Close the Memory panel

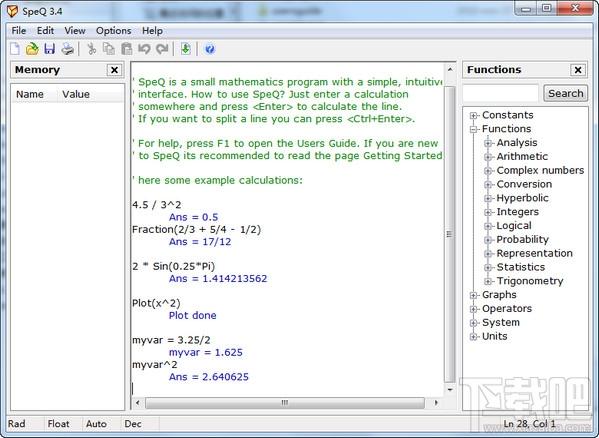point(114,70)
